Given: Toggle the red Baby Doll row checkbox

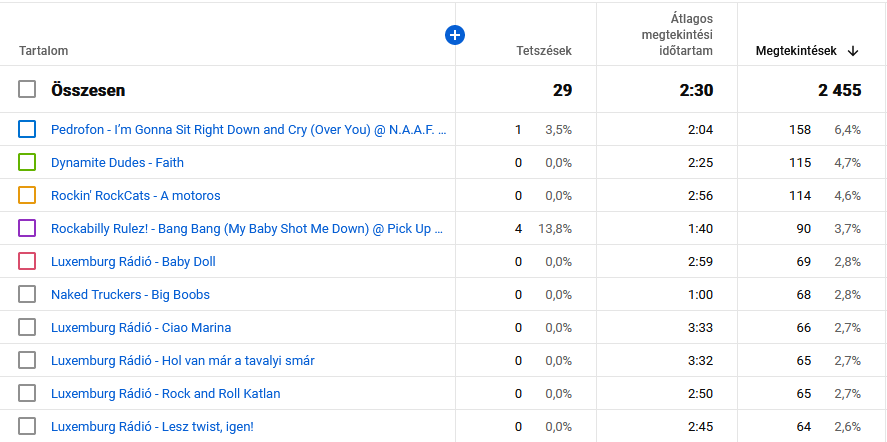Looking at the screenshot, I should 27,261.
